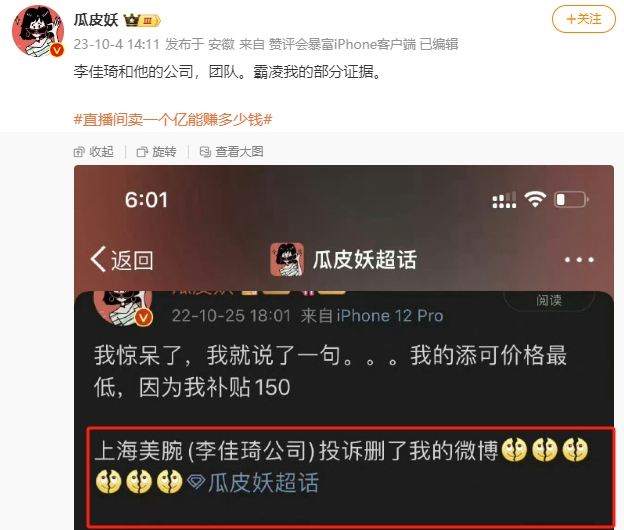
Task: Open hashtag 直播间卖一个亿能赚多少钱
Action: [173, 119]
